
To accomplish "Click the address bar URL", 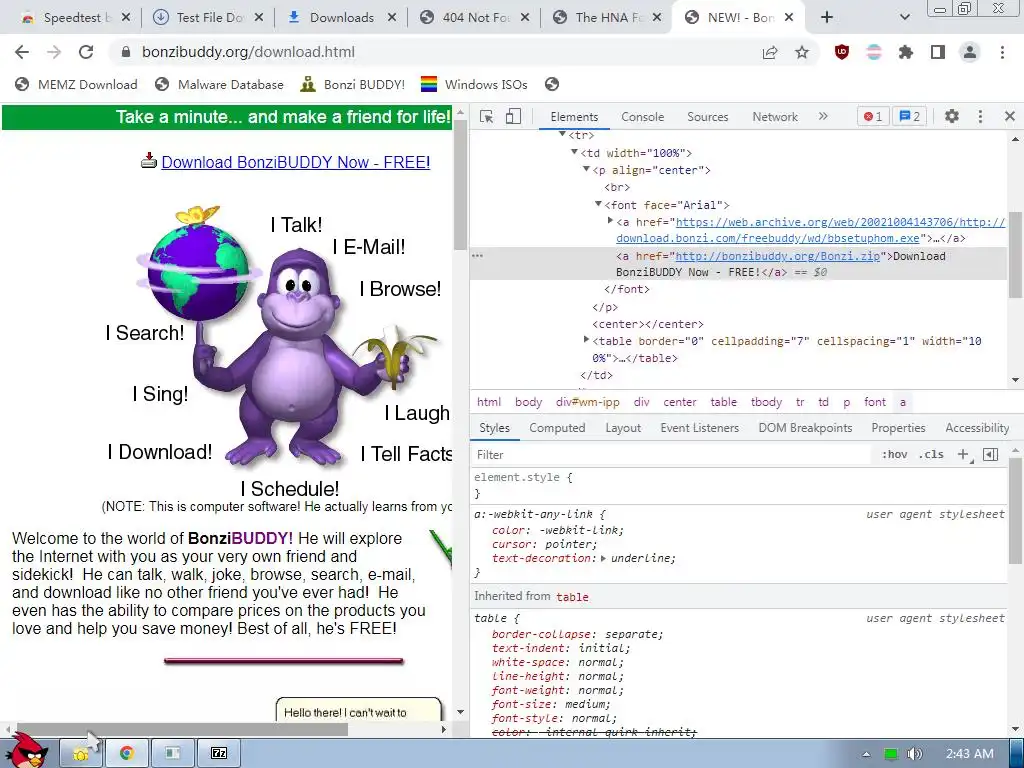I will pos(248,52).
